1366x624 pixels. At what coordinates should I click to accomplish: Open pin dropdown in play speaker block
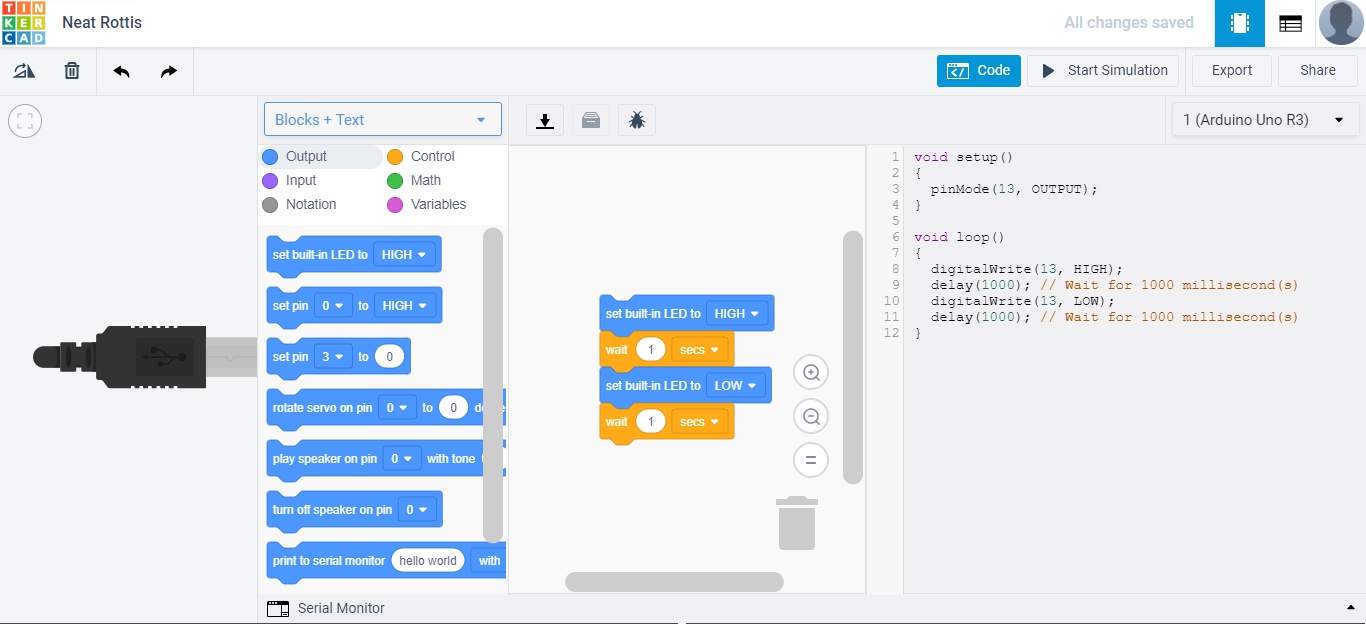point(402,459)
